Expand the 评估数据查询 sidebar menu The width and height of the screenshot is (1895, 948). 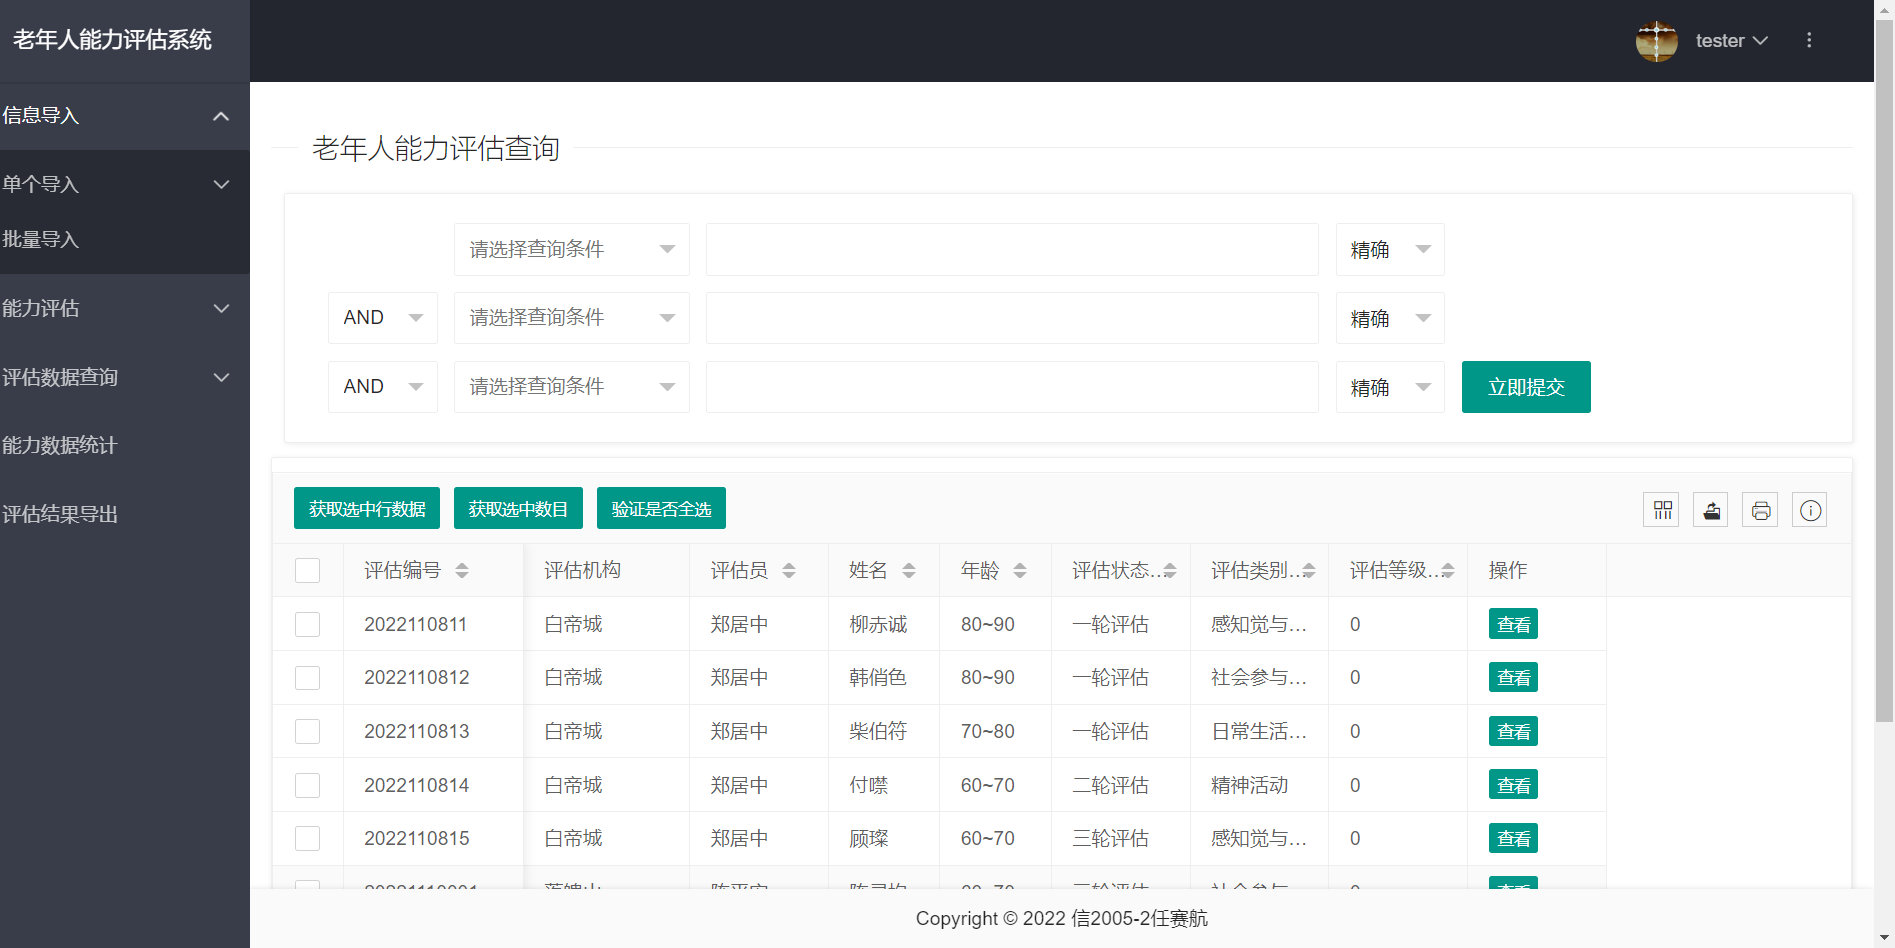pyautogui.click(x=125, y=377)
